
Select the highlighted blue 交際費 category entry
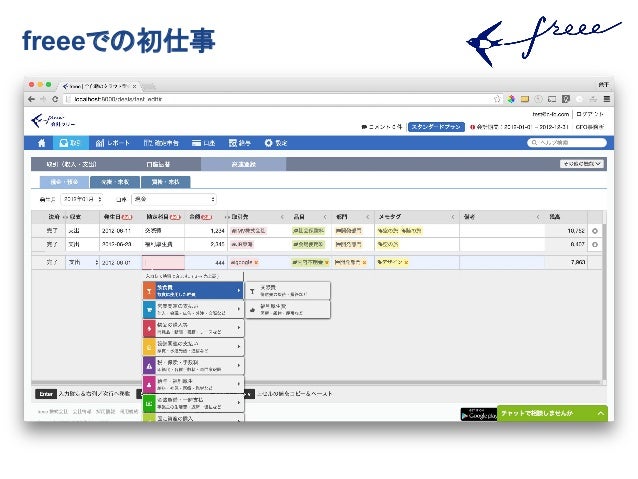(x=193, y=291)
